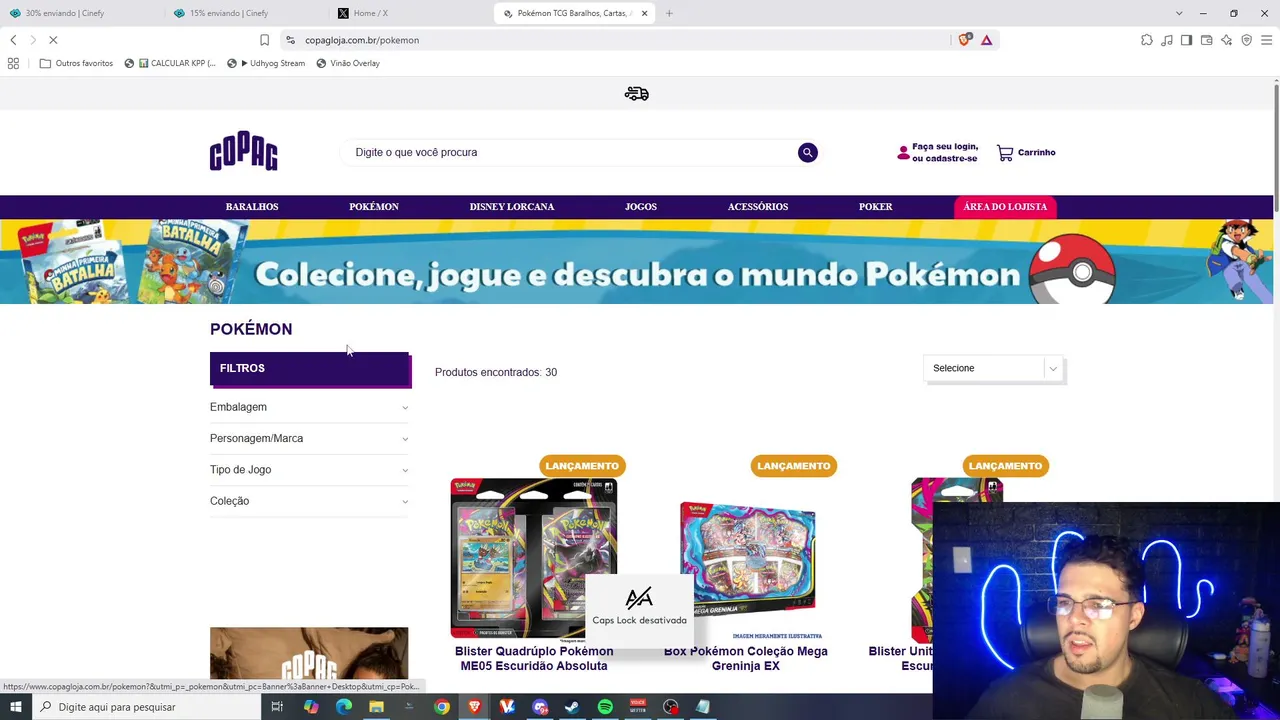
Task: Click the Carrinho link
Action: point(1036,153)
